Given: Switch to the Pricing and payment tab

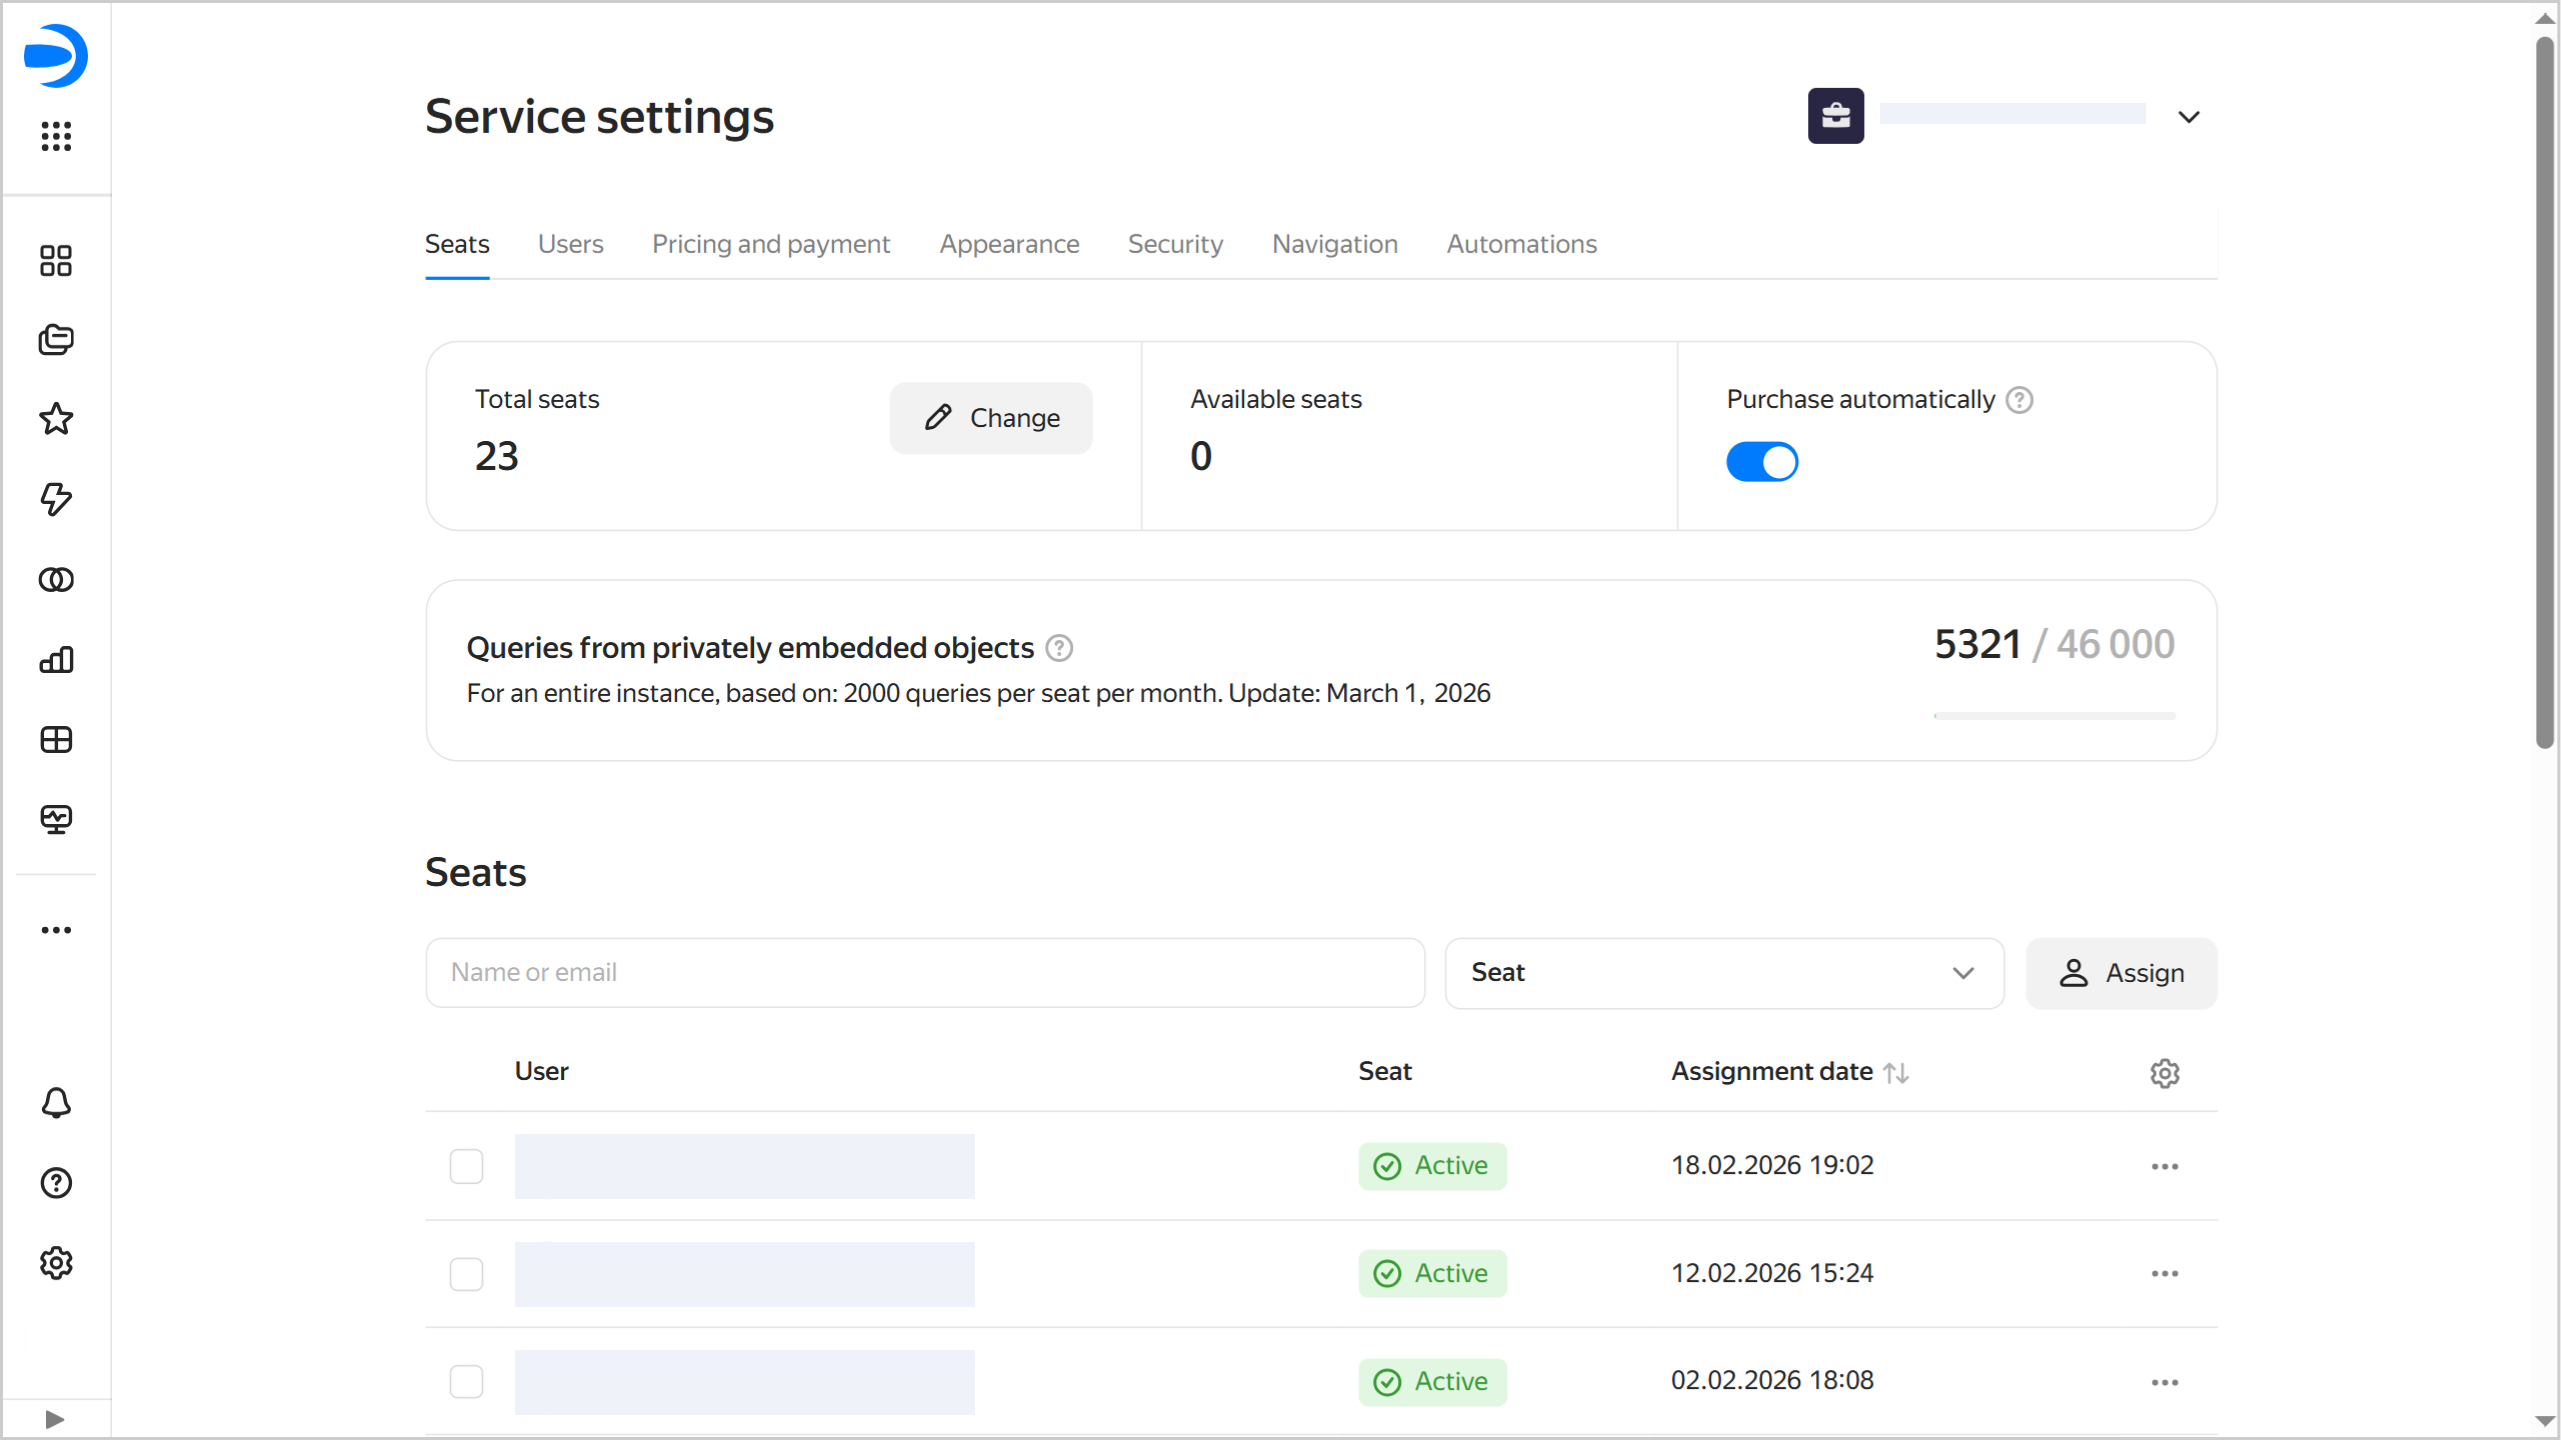Looking at the screenshot, I should (x=770, y=244).
